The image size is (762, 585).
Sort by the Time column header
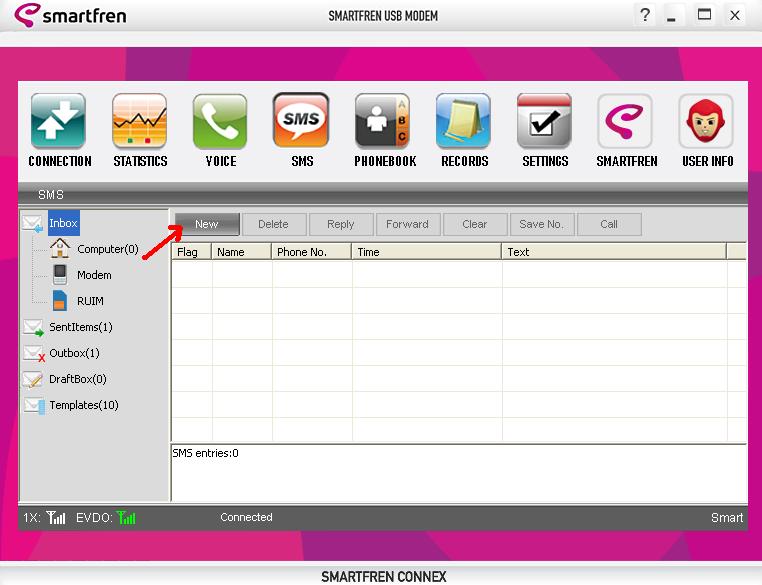click(x=427, y=252)
